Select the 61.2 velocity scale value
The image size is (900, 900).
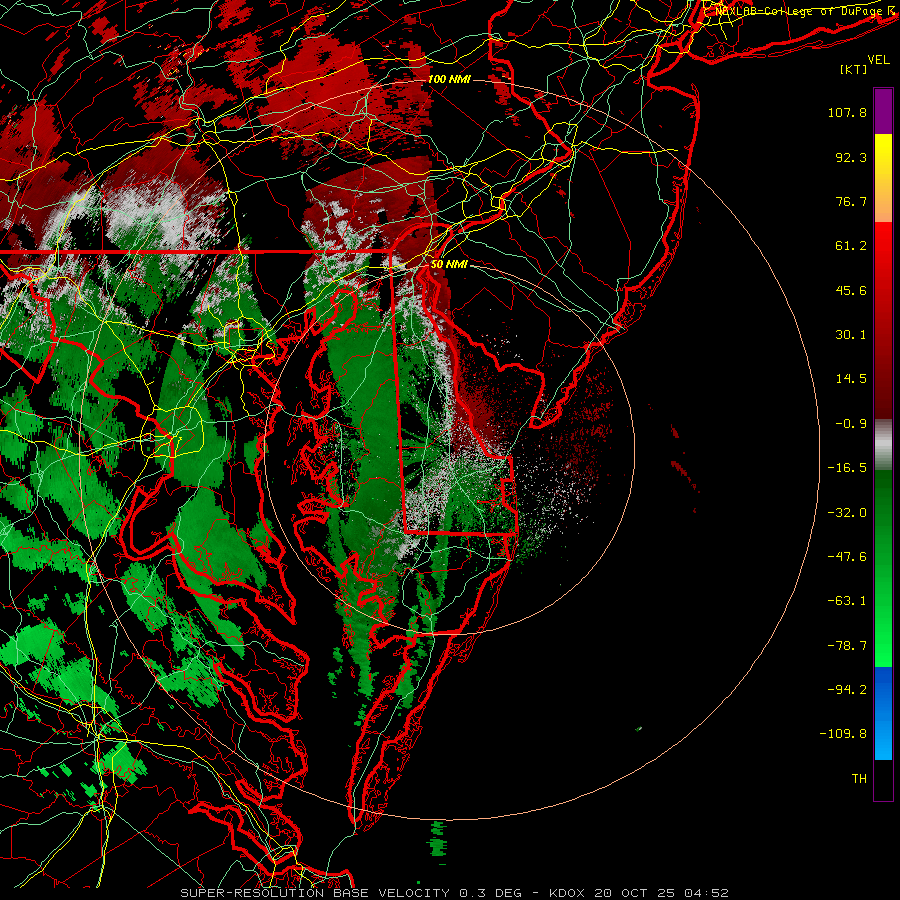coord(851,246)
